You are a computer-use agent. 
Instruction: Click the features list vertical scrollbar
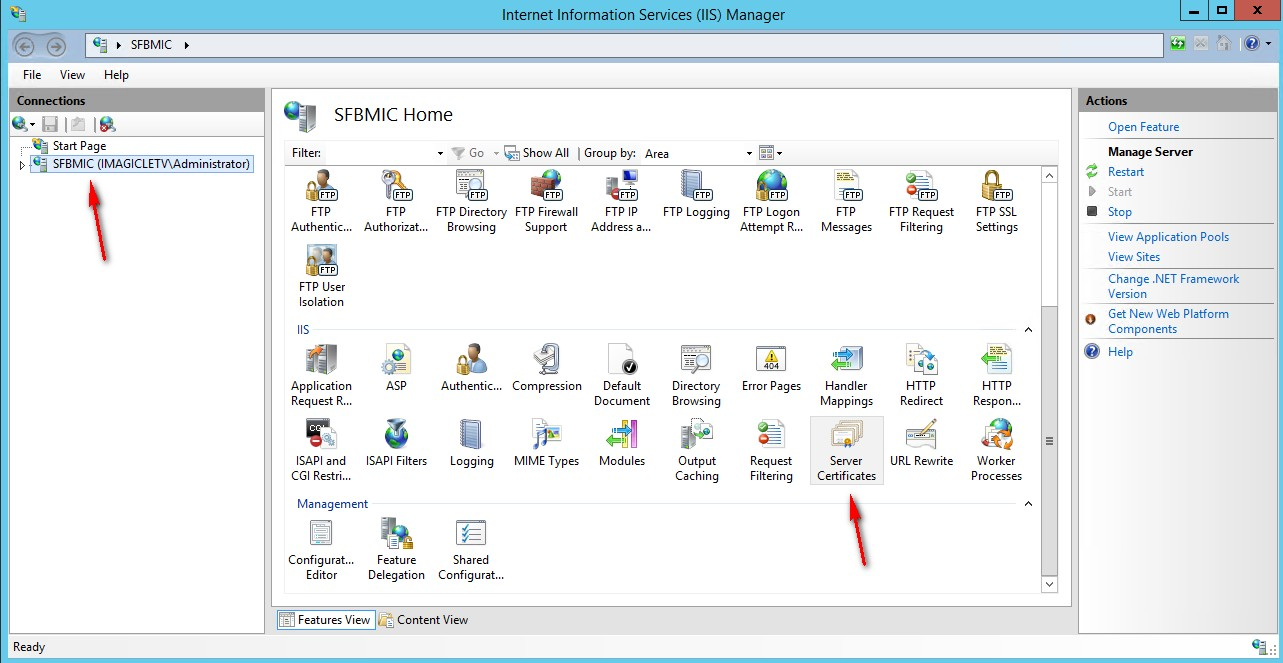click(1049, 440)
